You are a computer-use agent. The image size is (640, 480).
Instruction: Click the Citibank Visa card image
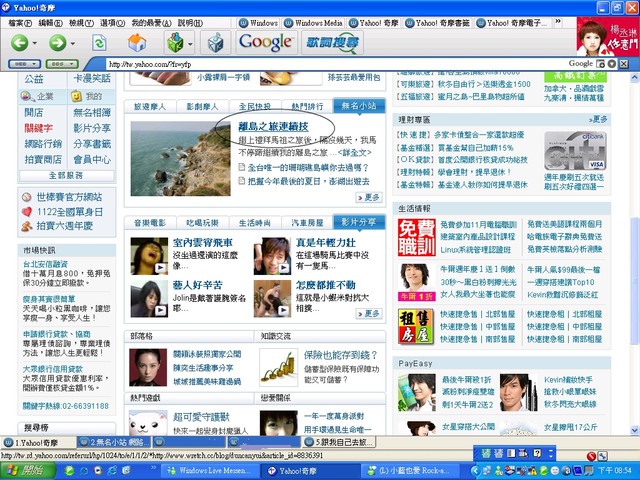pos(575,151)
